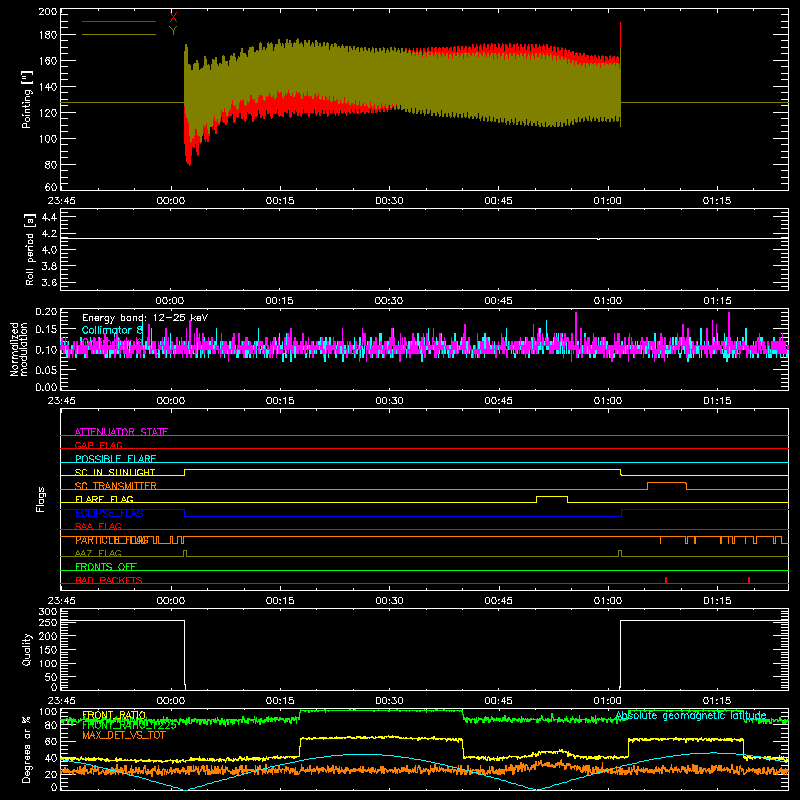This screenshot has width=800, height=800.
Task: Click the olive A-Z flag pulse near 01:02
Action: point(620,553)
